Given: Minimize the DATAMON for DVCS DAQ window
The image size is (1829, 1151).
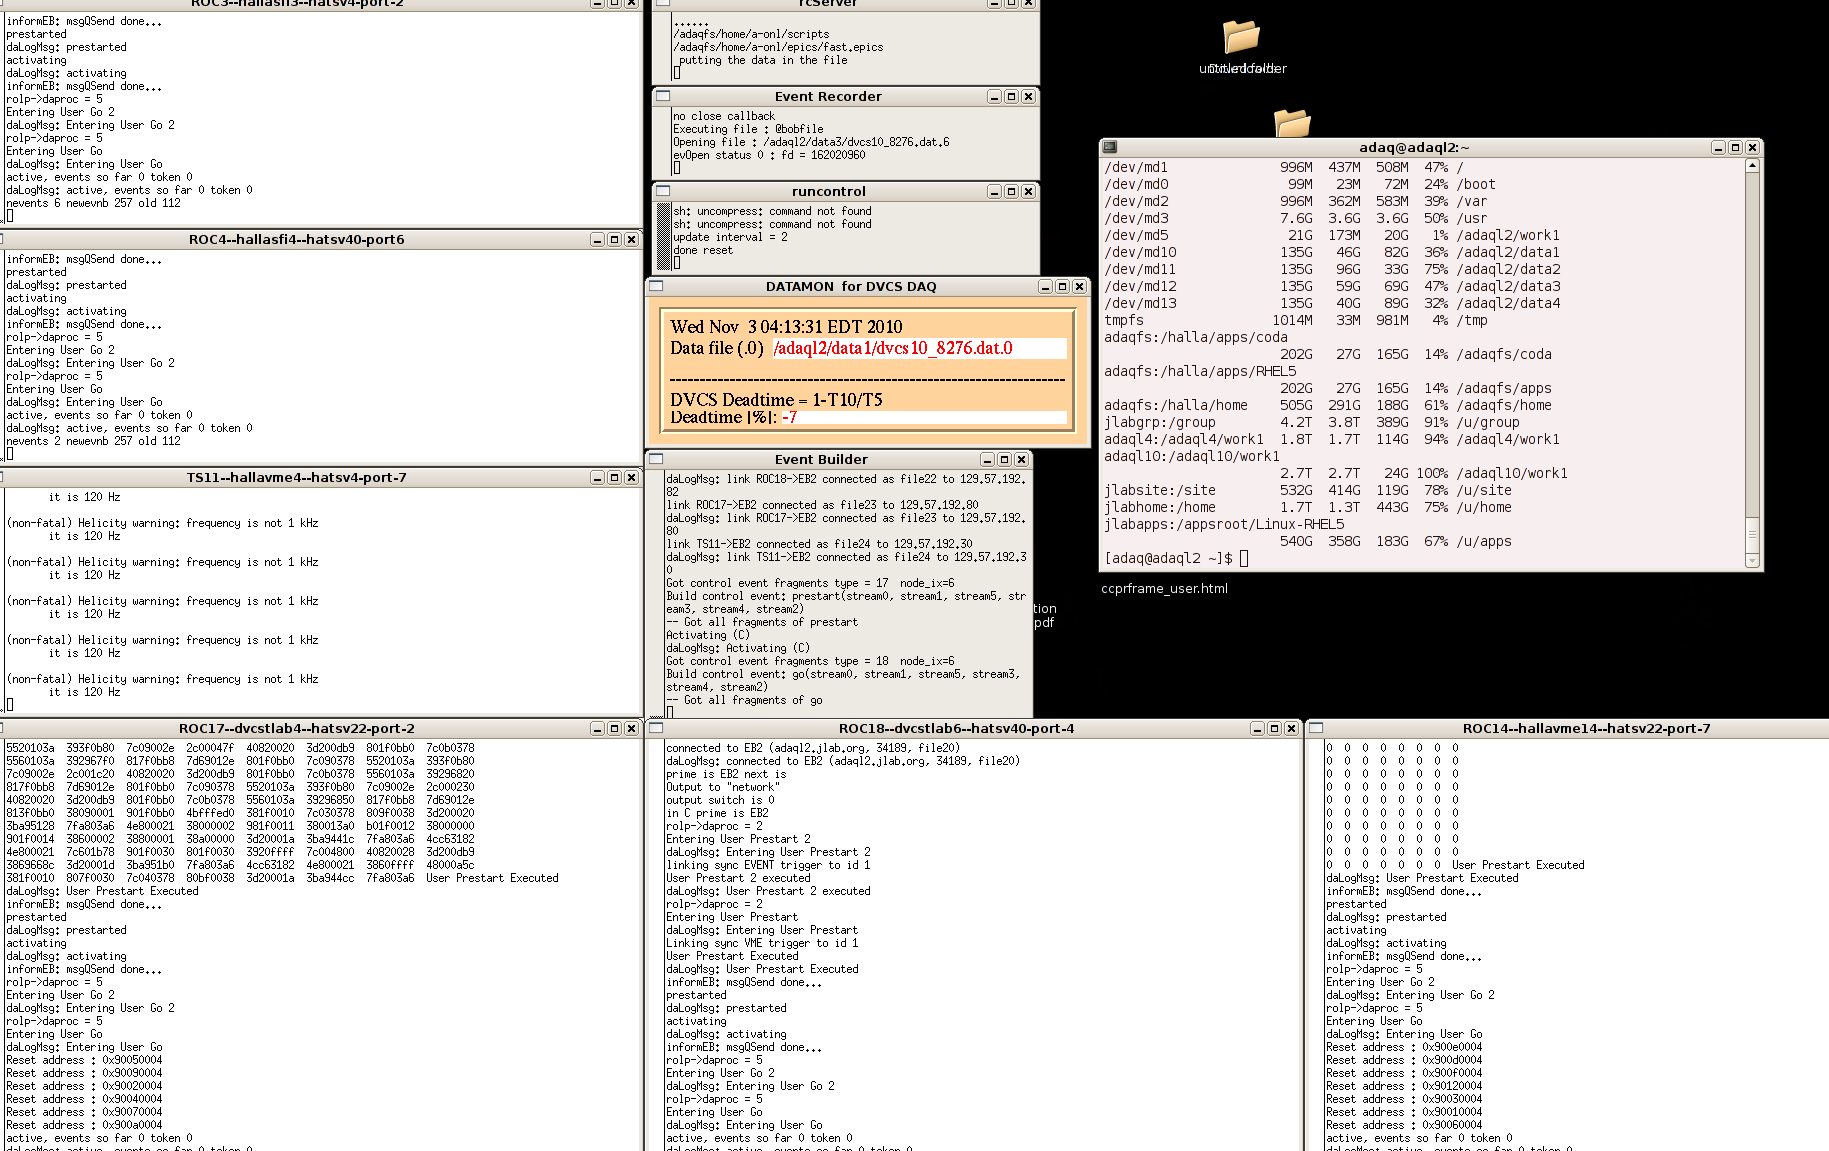Looking at the screenshot, I should (1045, 286).
